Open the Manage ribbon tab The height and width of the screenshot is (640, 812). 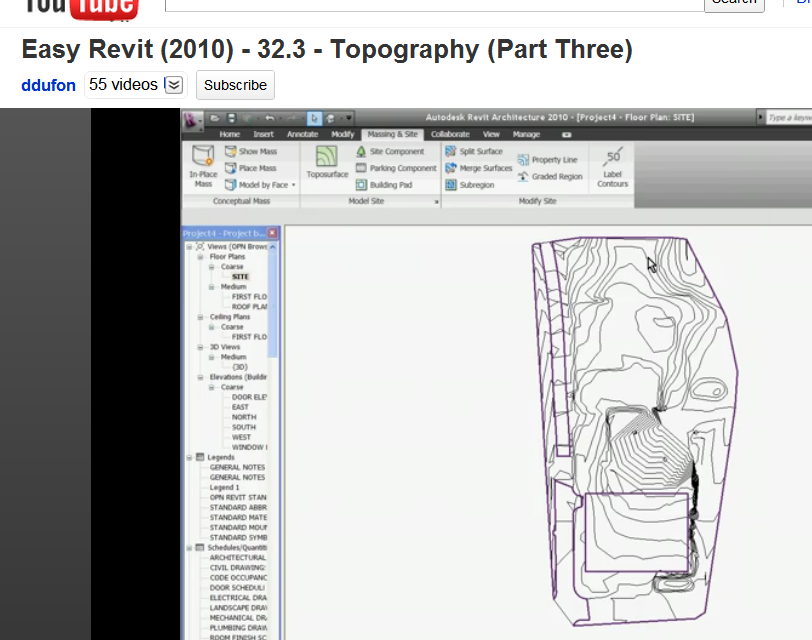(x=526, y=134)
